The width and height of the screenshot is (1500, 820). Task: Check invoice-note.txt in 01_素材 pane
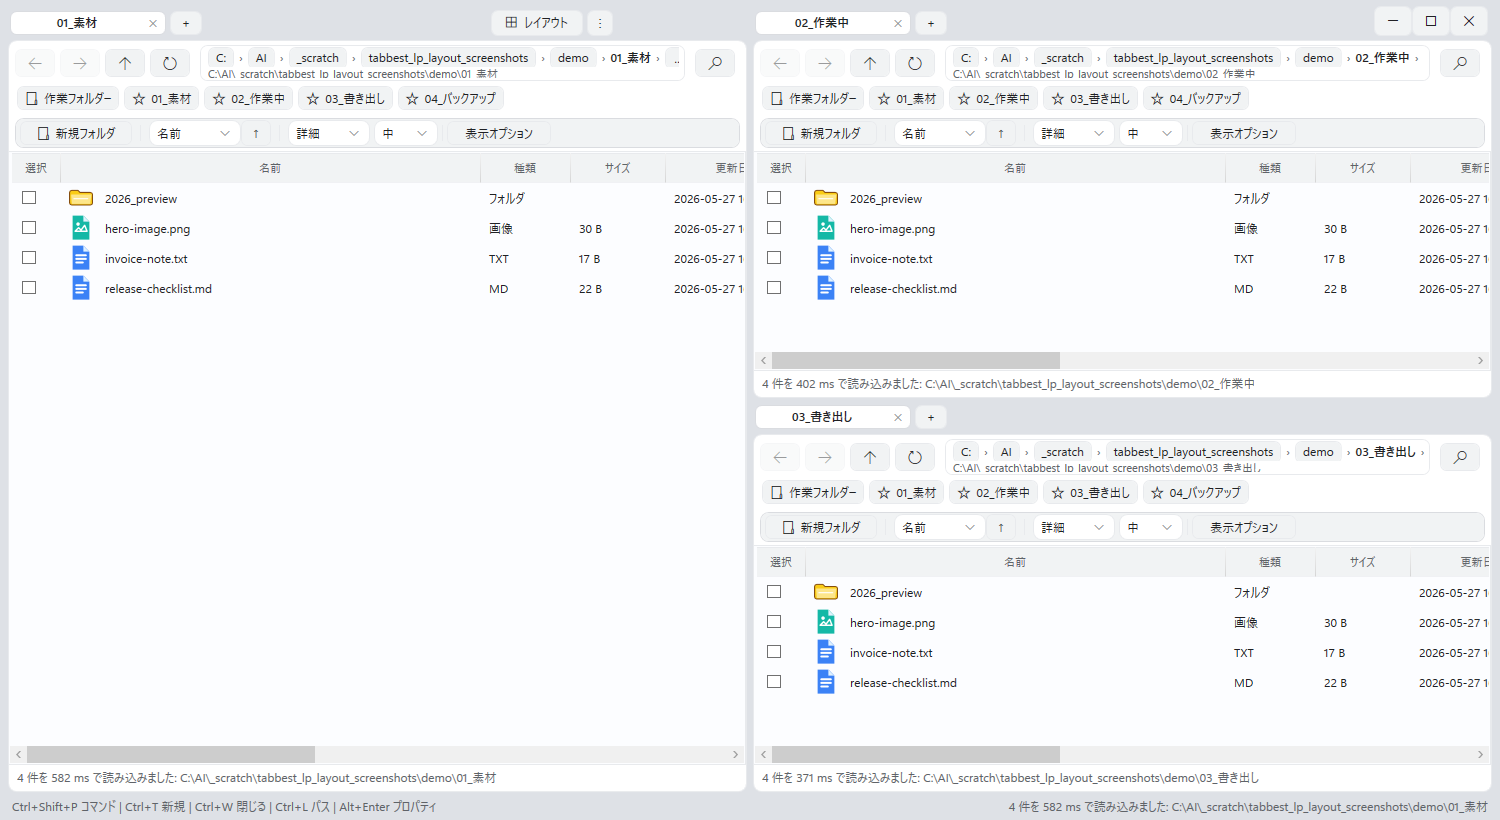[29, 258]
